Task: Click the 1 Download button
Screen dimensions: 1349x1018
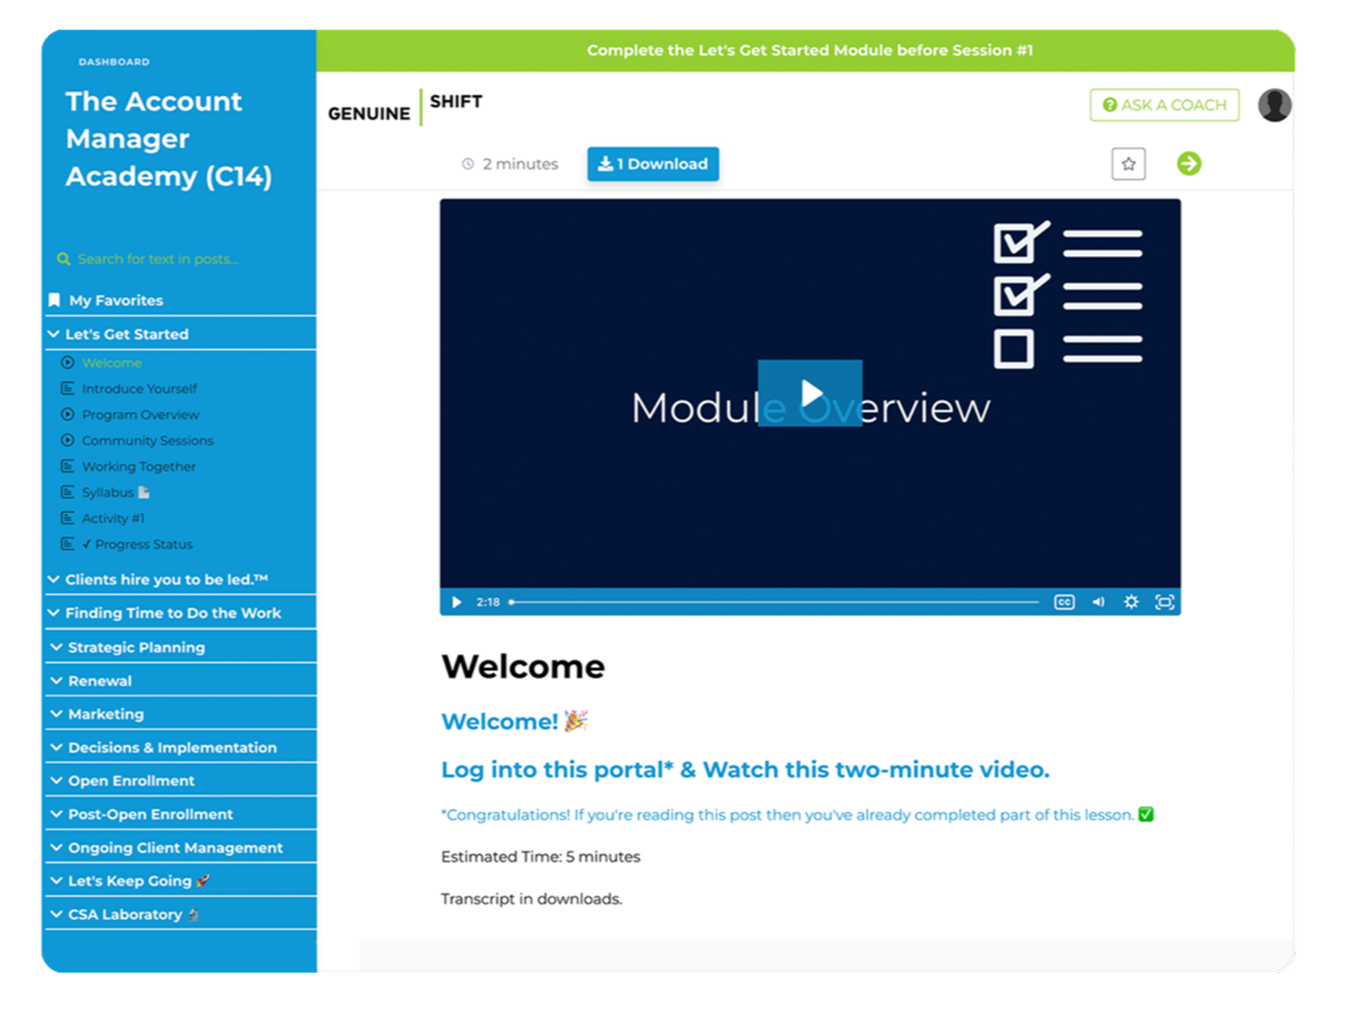Action: 652,163
